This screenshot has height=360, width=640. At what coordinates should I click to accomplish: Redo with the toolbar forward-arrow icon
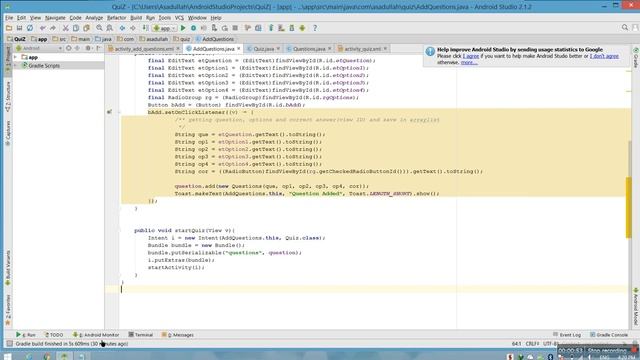click(x=53, y=28)
